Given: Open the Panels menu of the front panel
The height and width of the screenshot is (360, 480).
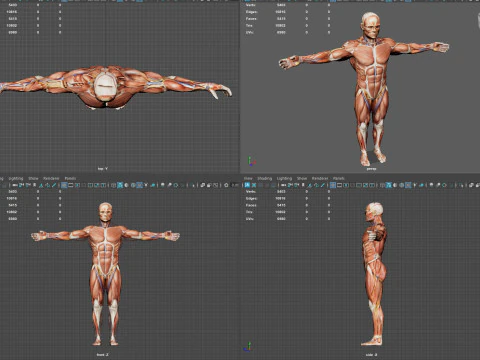Looking at the screenshot, I should pyautogui.click(x=70, y=178).
